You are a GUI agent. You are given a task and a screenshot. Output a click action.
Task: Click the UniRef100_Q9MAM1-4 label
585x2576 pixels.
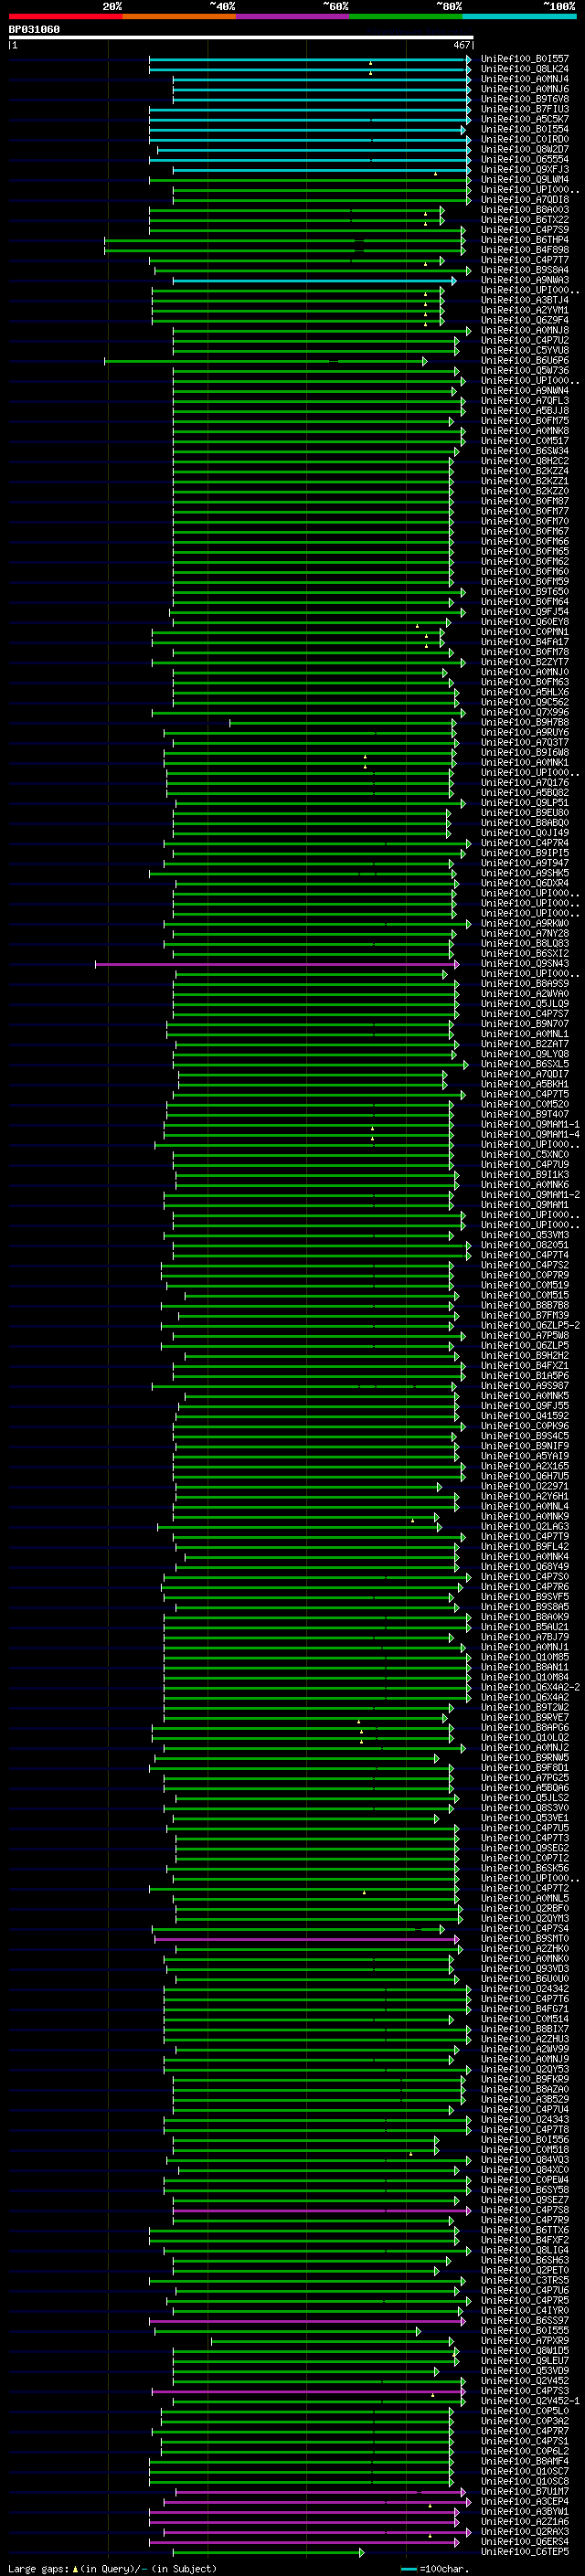530,1135
